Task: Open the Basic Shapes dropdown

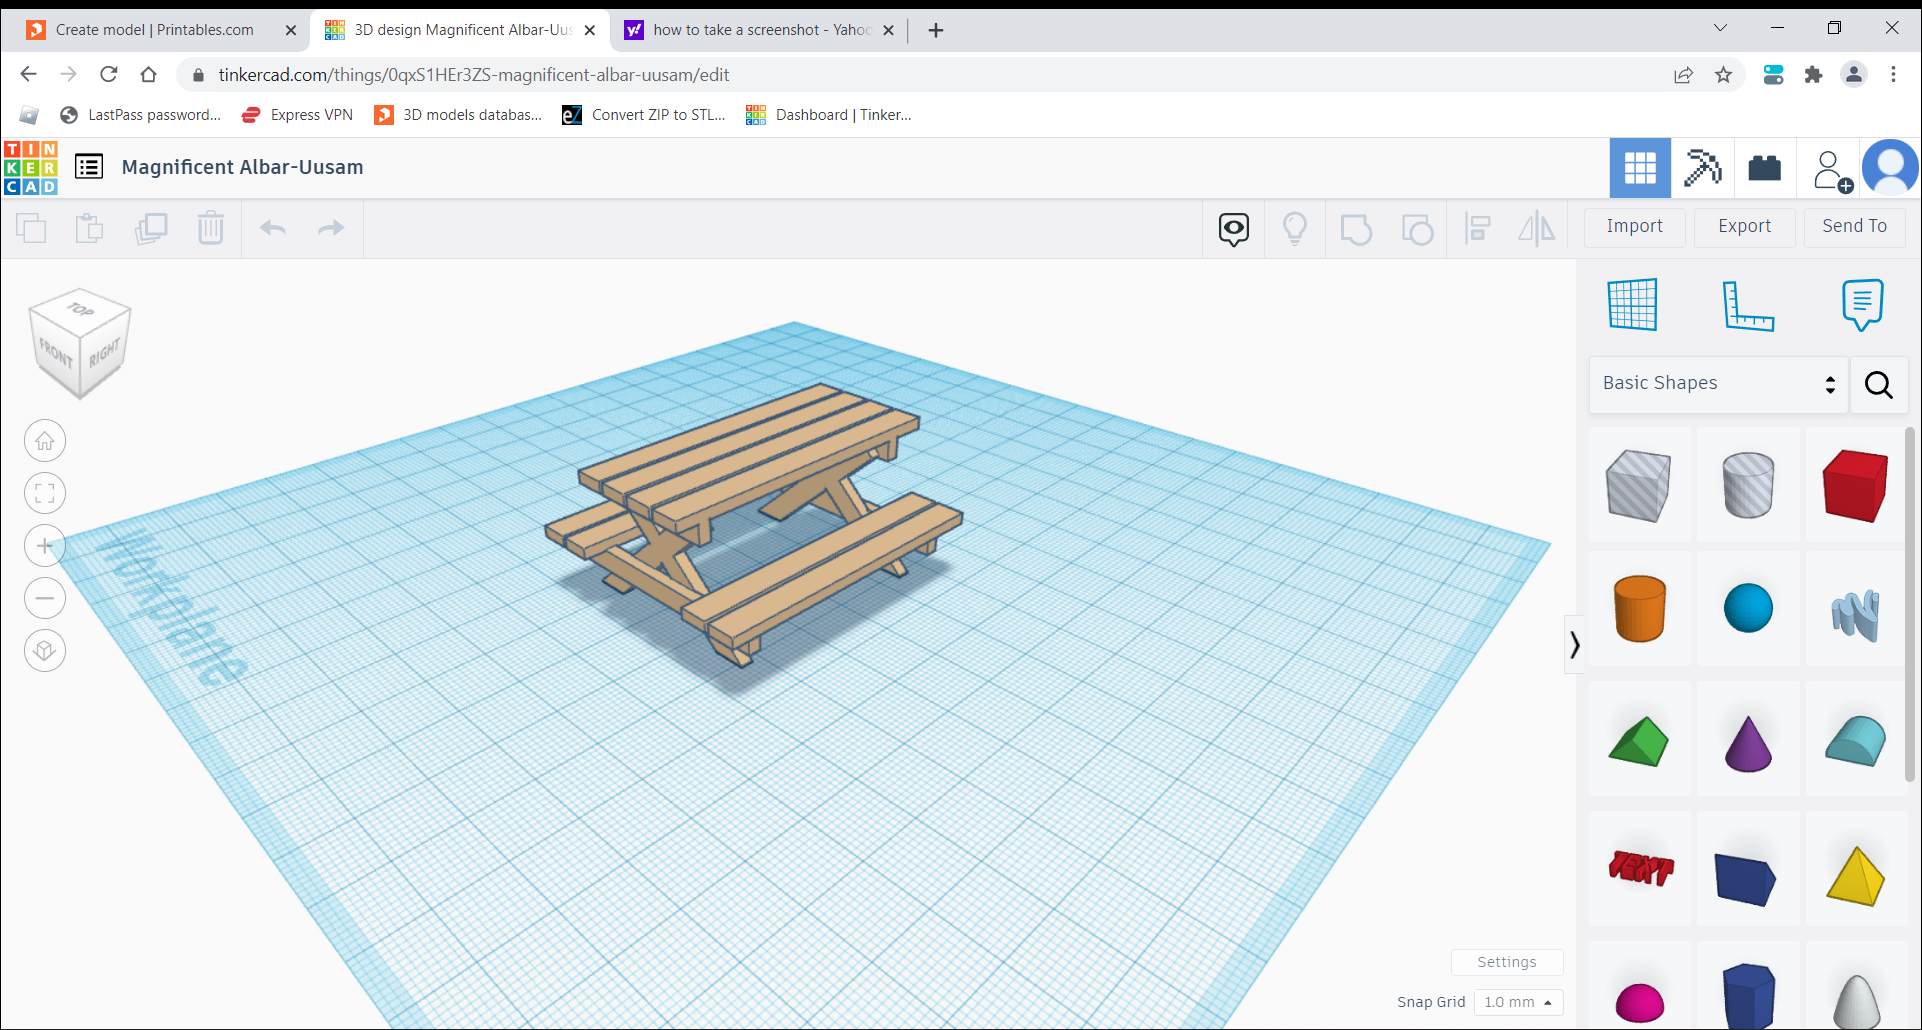Action: tap(1717, 384)
